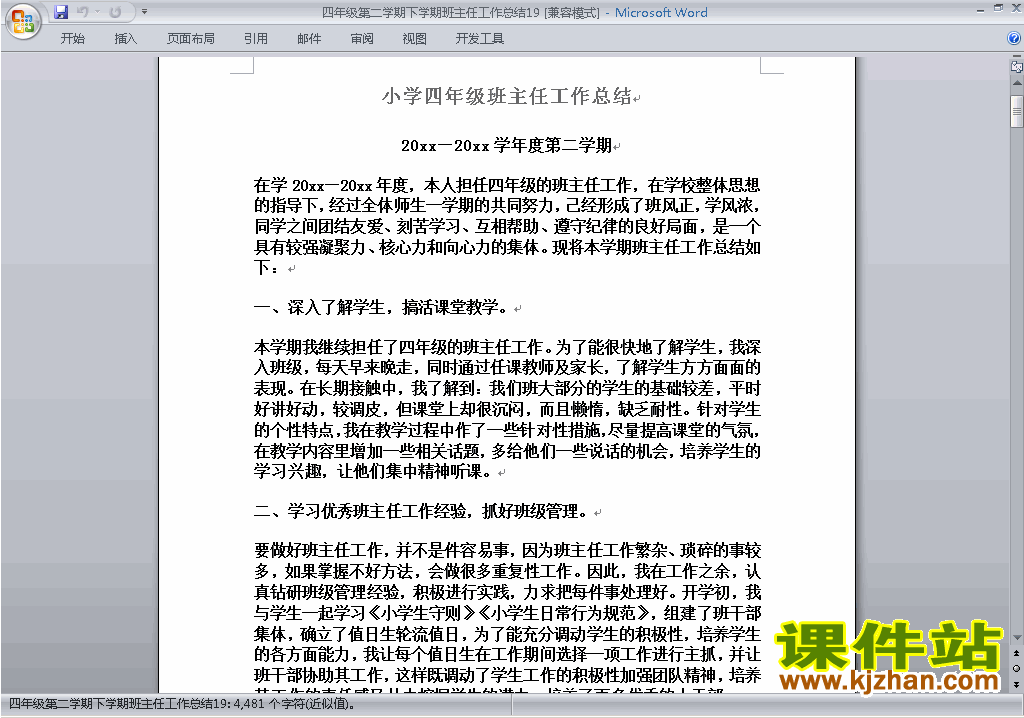1024x718 pixels.
Task: Jump to previous page with double-up arrows
Action: point(1016,653)
